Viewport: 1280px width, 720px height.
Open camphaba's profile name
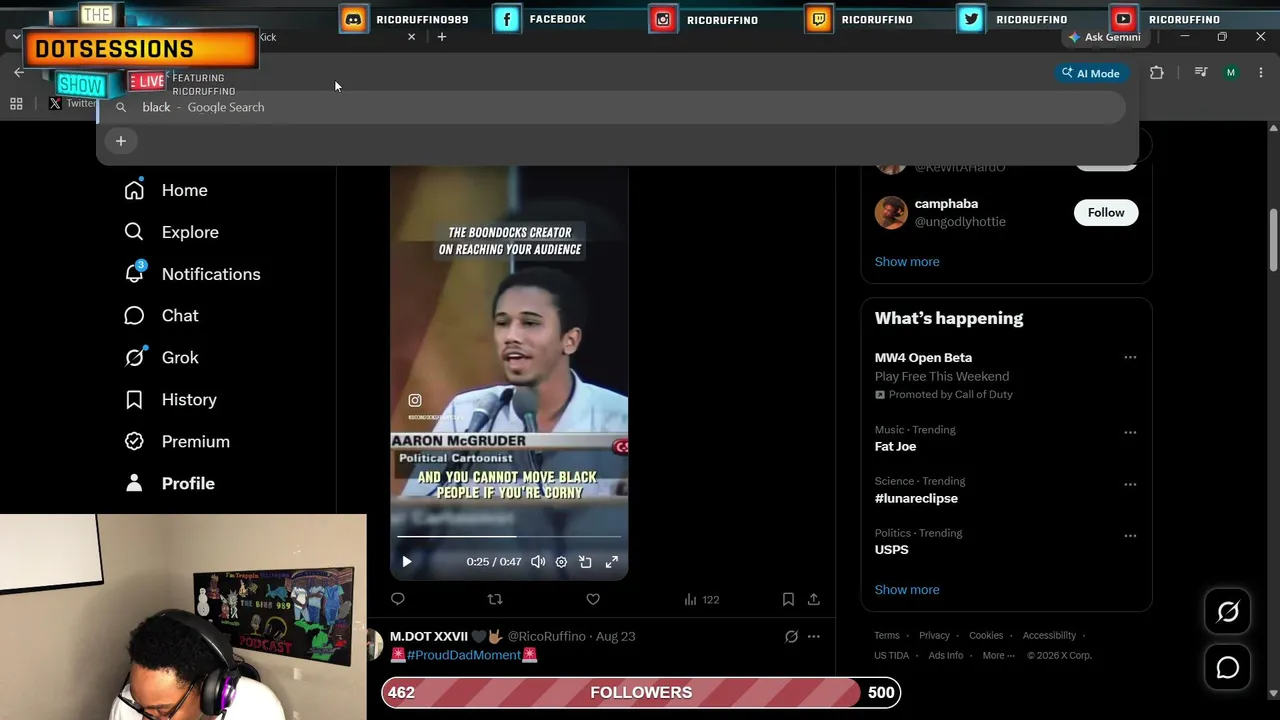coord(946,204)
